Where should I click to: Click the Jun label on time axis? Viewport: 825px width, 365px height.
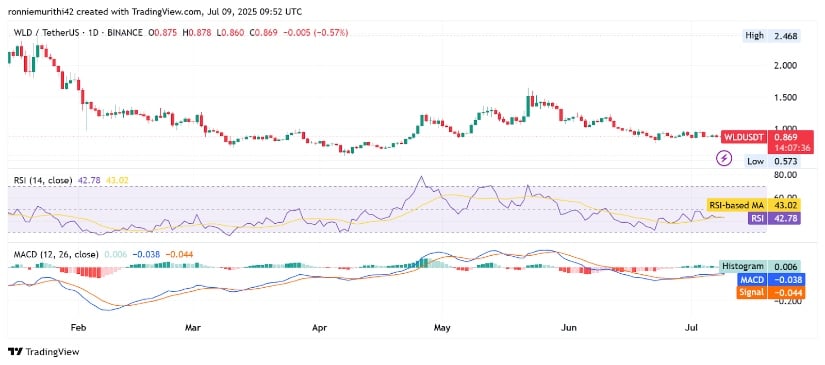coord(569,328)
